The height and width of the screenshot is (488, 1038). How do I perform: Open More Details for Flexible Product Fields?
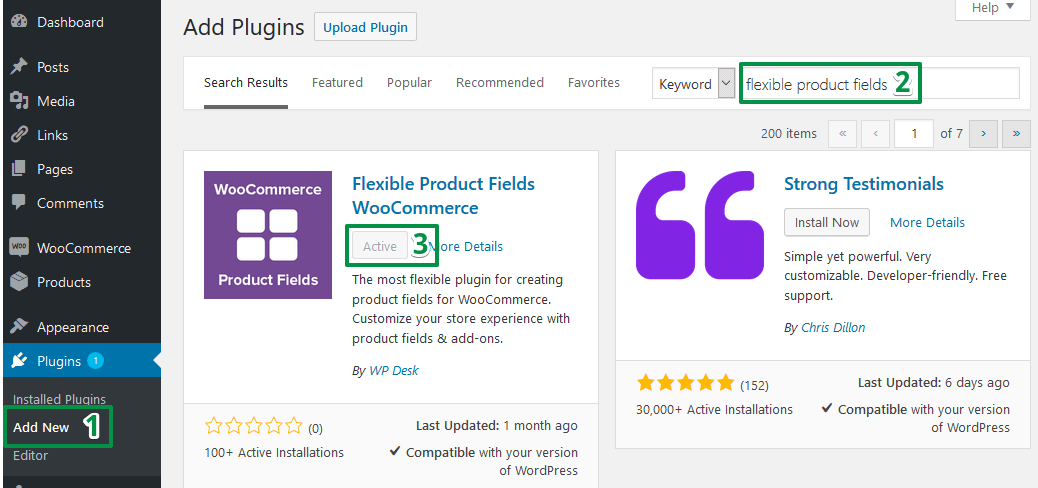pos(465,246)
